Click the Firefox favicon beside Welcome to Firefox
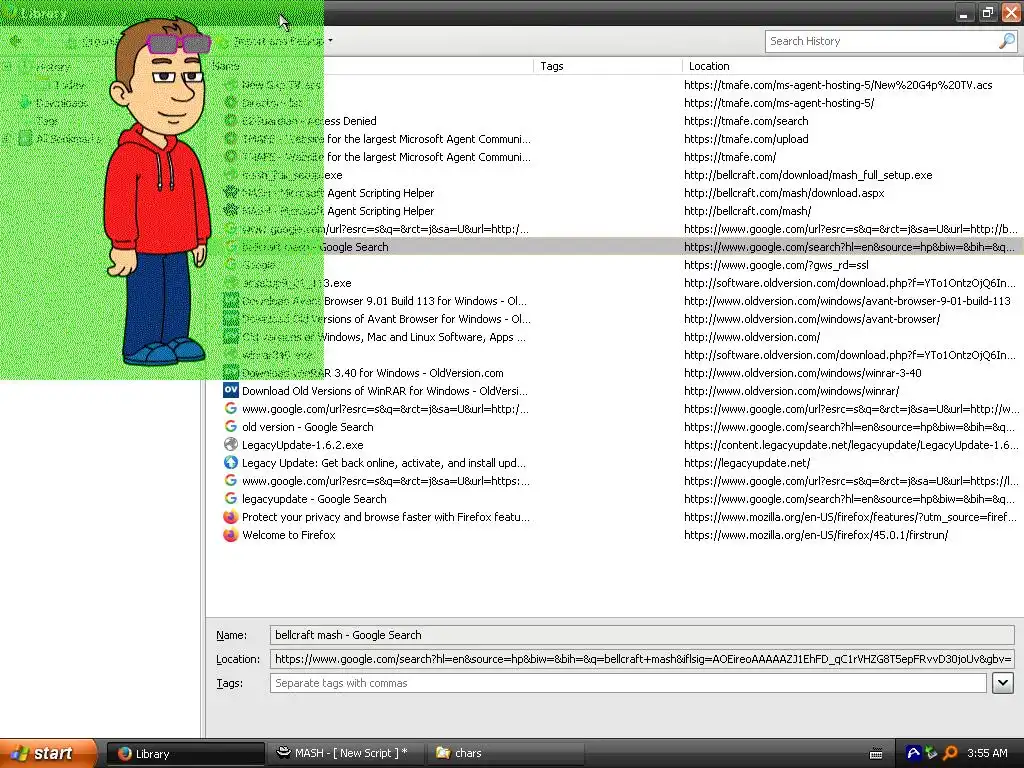 pos(231,535)
